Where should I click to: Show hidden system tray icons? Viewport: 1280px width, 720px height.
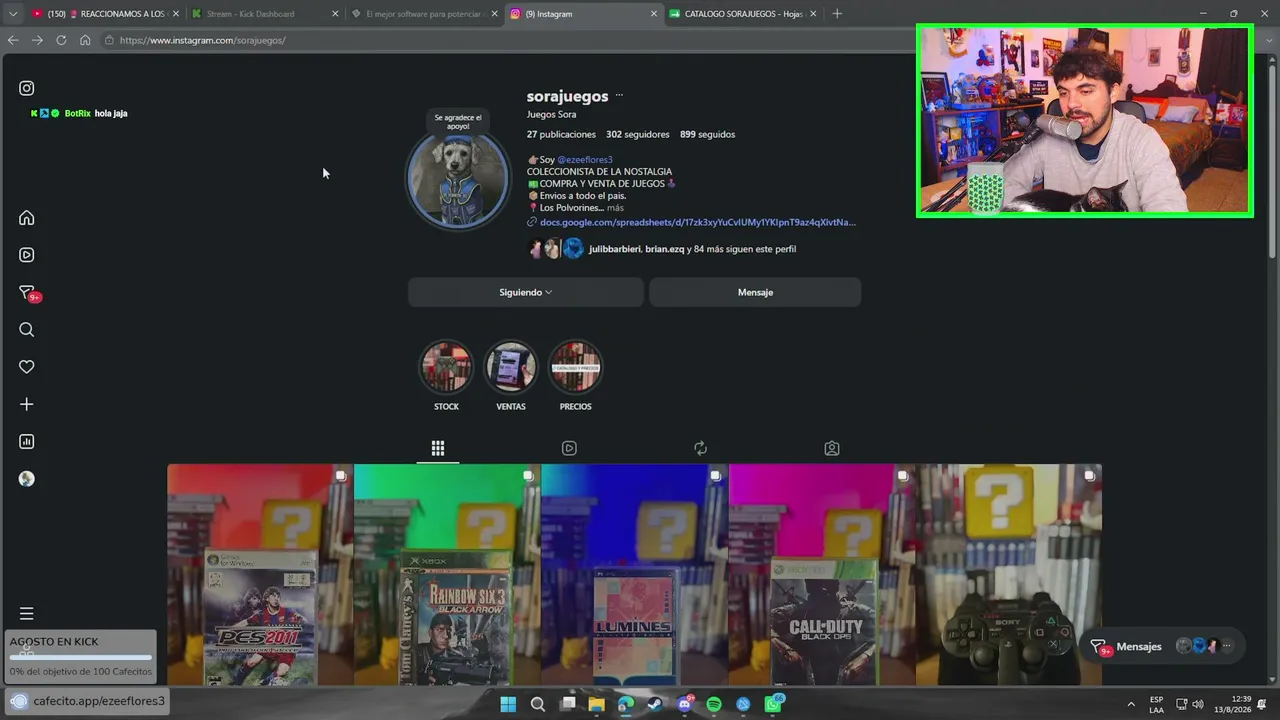click(1131, 704)
